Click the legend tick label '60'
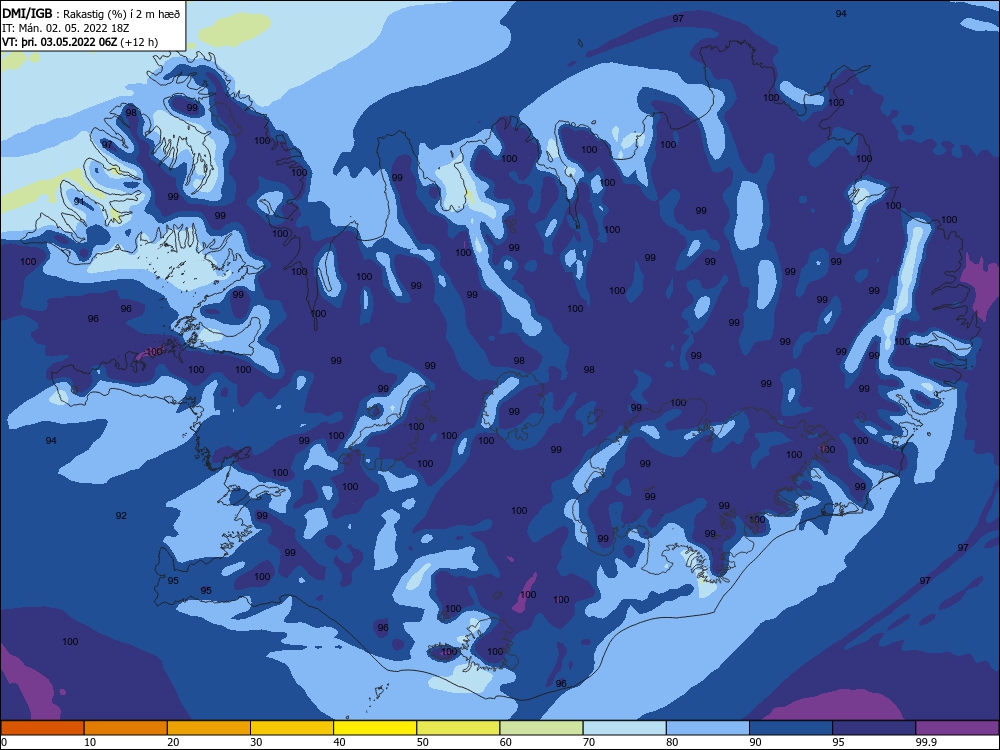 pos(506,742)
